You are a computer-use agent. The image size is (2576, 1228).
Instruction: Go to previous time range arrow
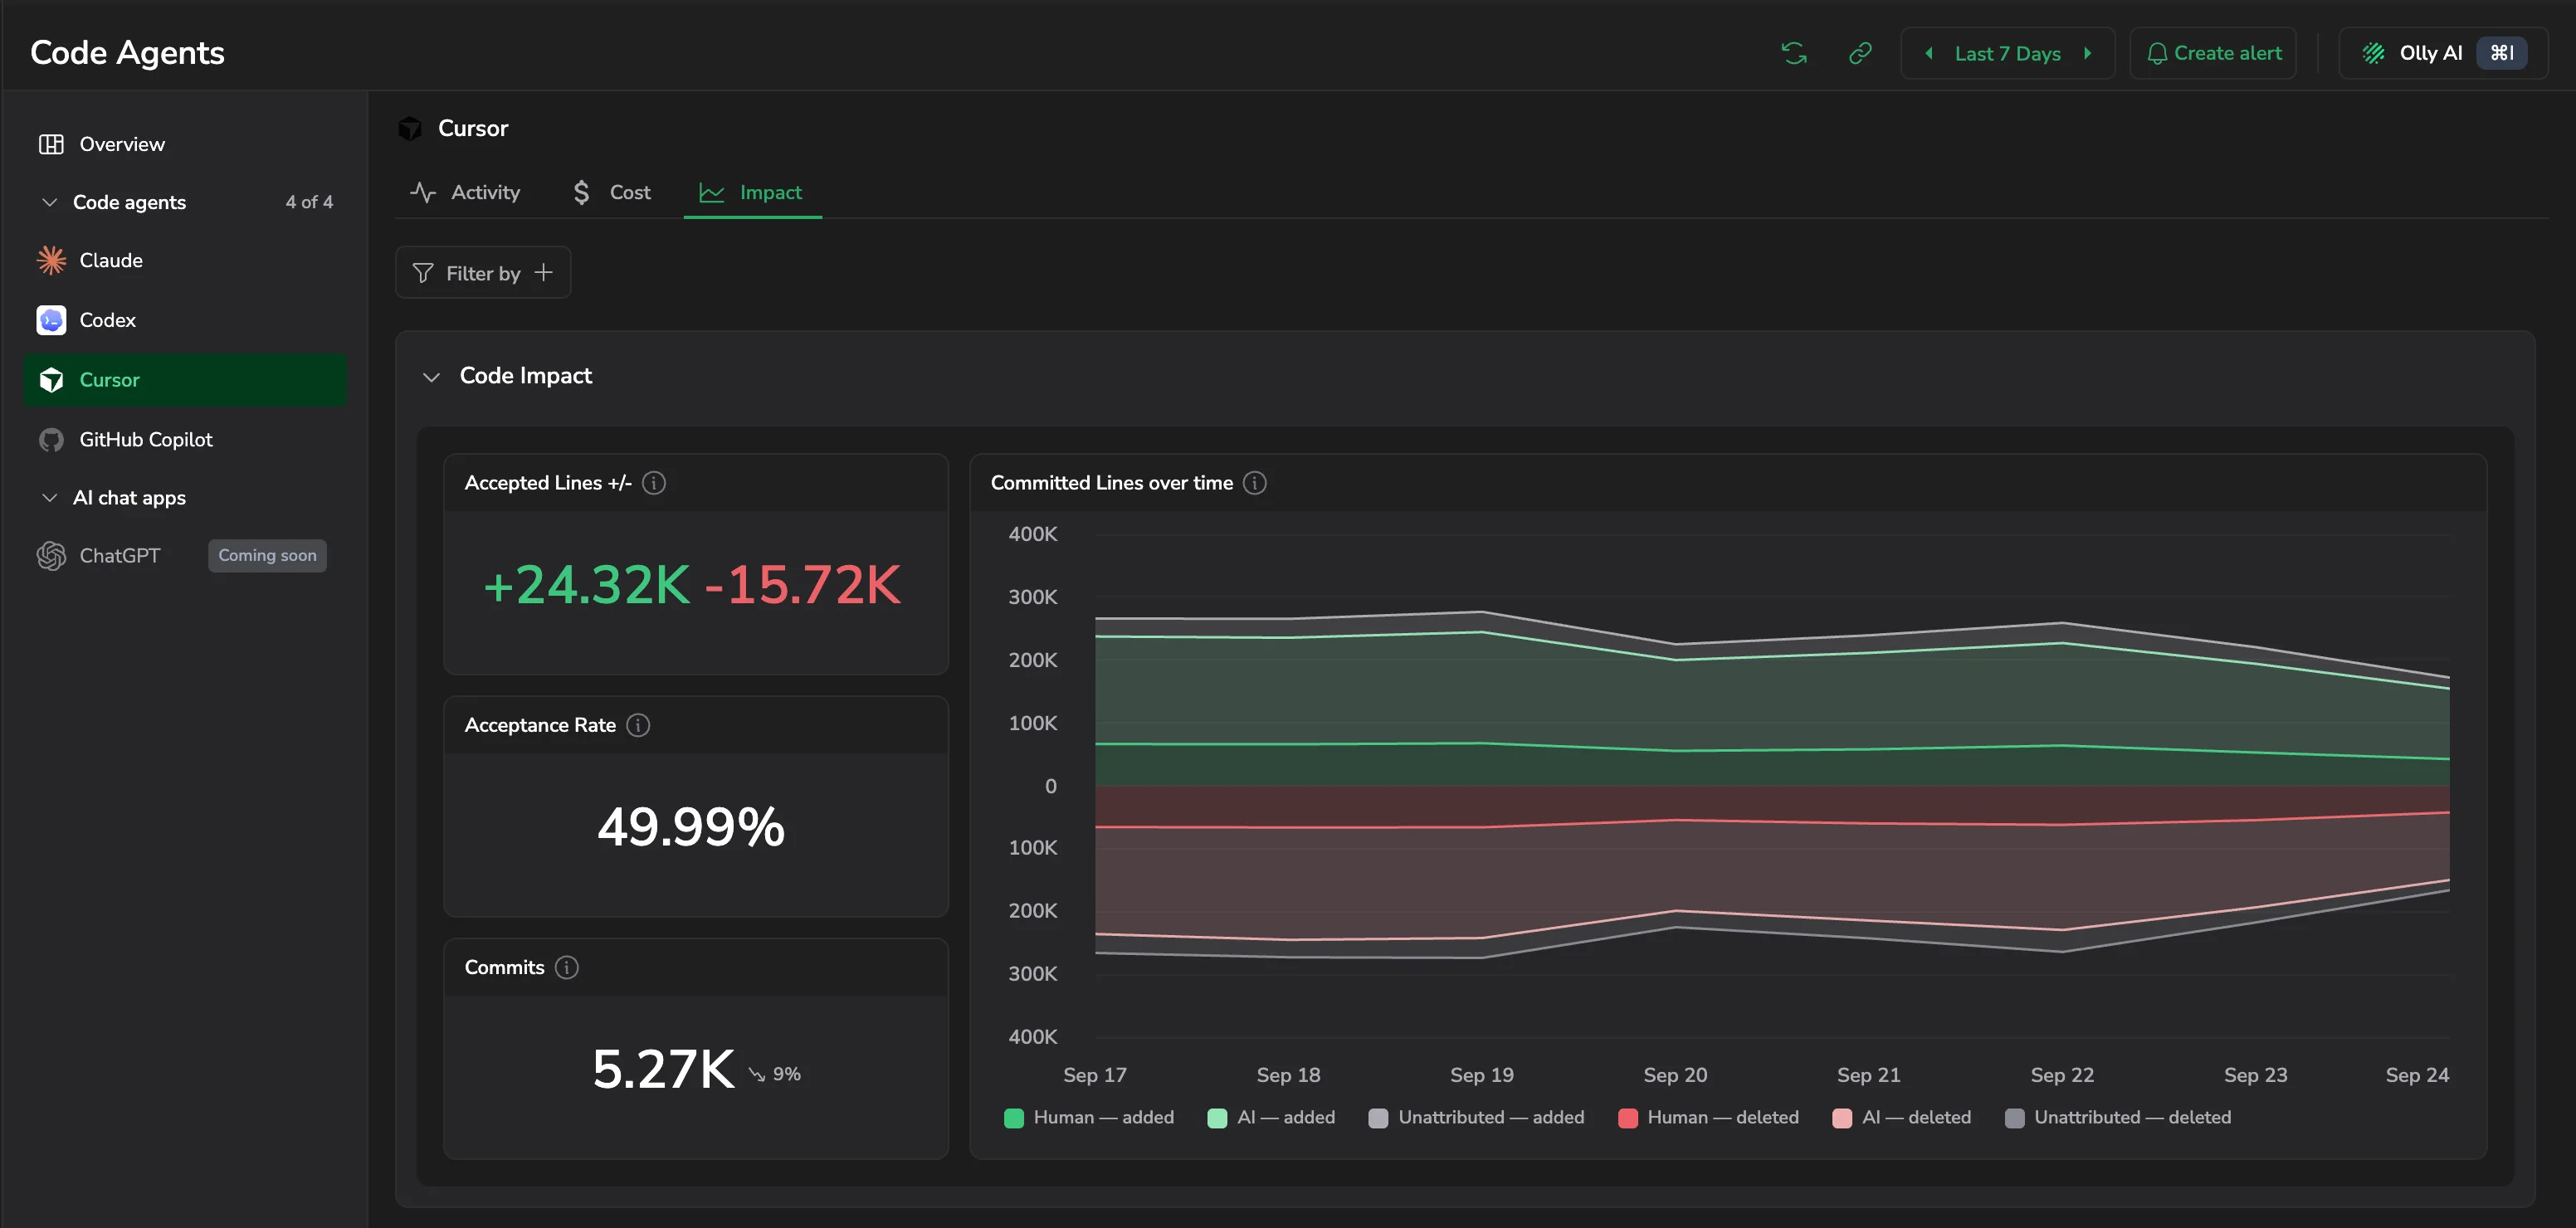point(1929,53)
